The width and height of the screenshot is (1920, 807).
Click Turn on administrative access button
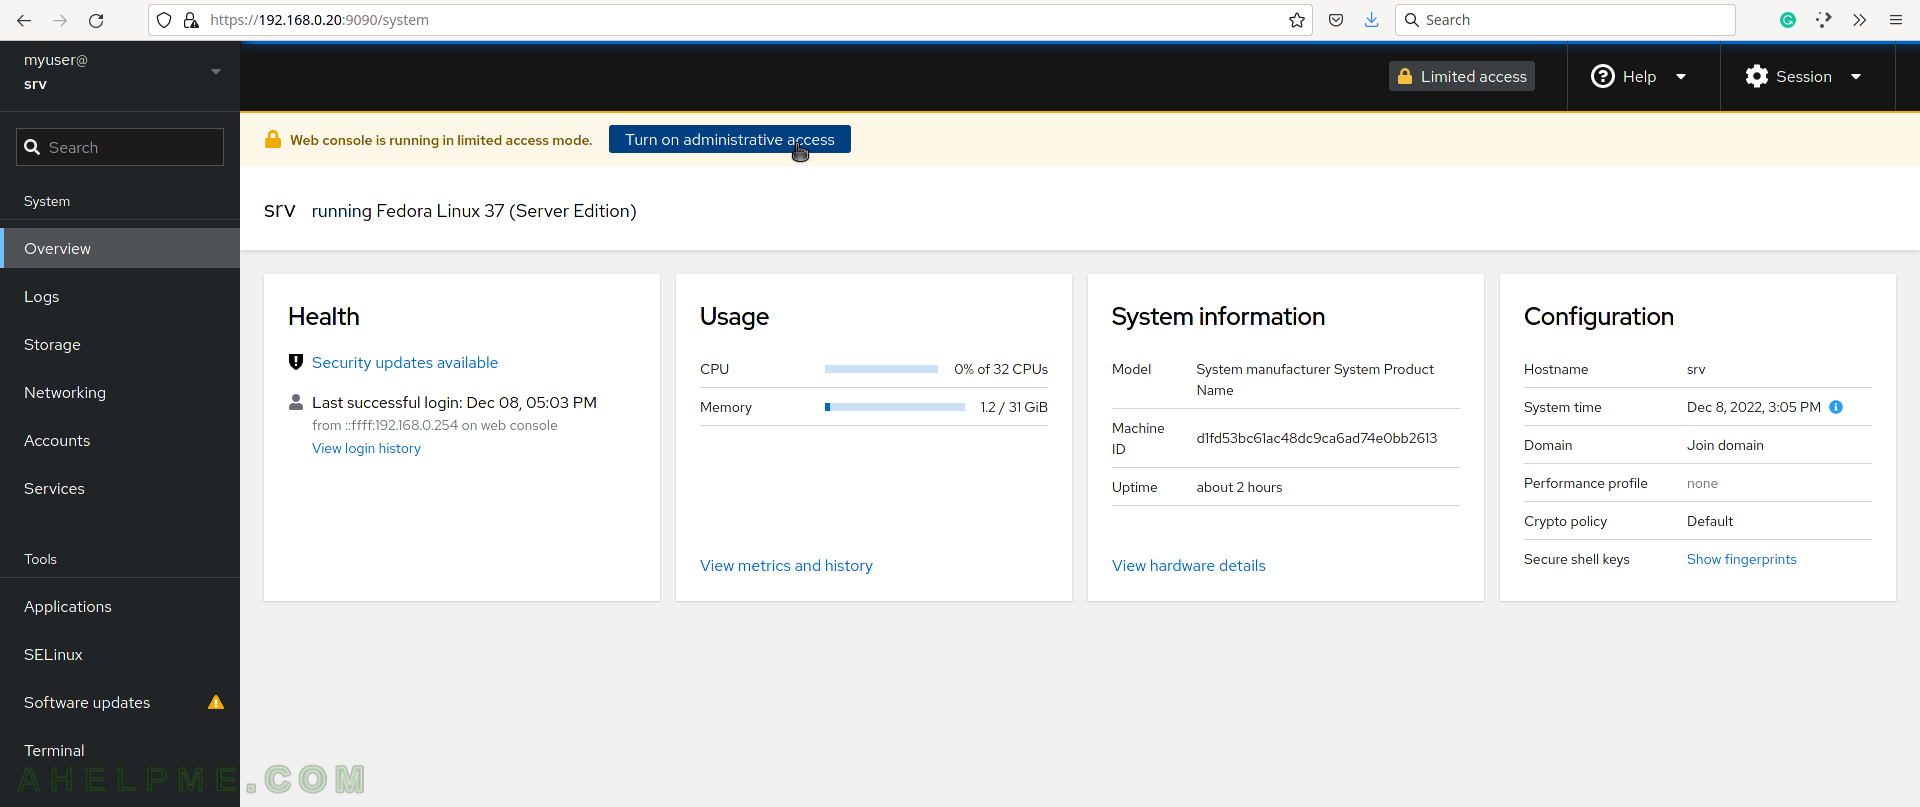pyautogui.click(x=730, y=139)
